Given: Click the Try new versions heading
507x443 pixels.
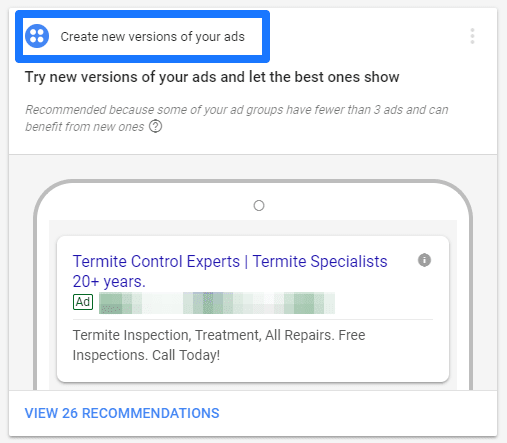Looking at the screenshot, I should click(x=212, y=77).
